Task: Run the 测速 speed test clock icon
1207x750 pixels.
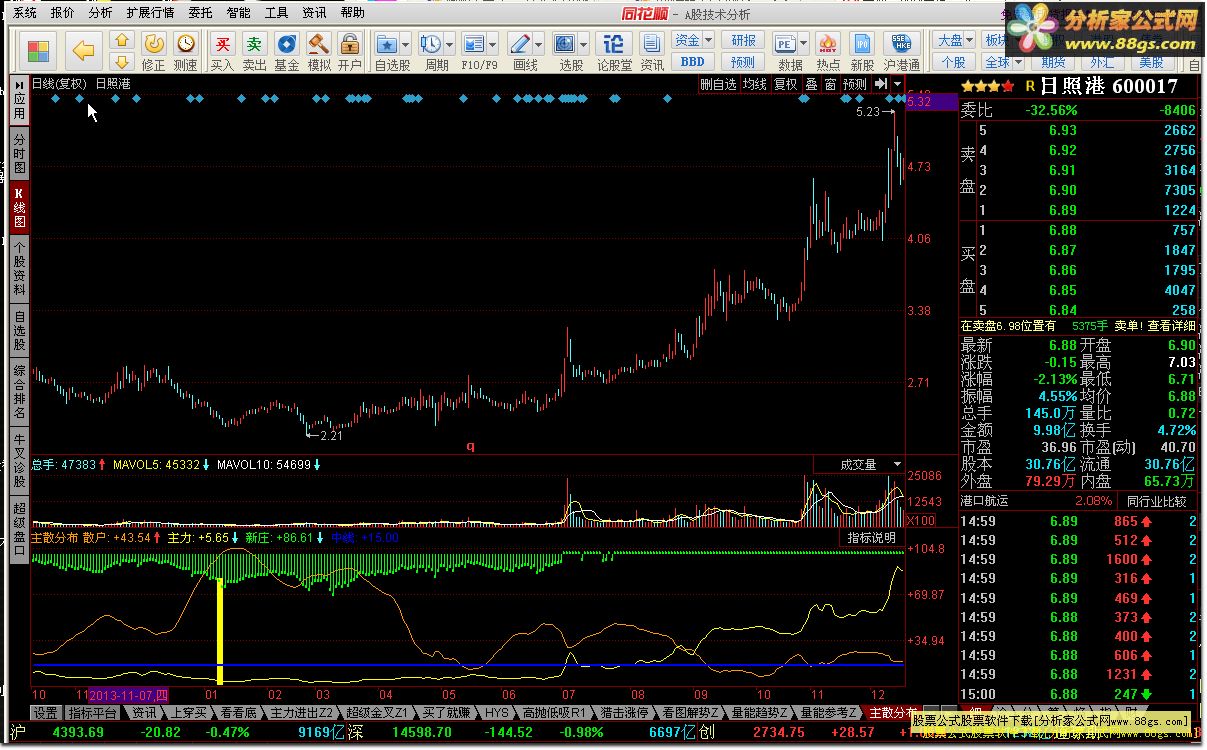Action: tap(185, 51)
